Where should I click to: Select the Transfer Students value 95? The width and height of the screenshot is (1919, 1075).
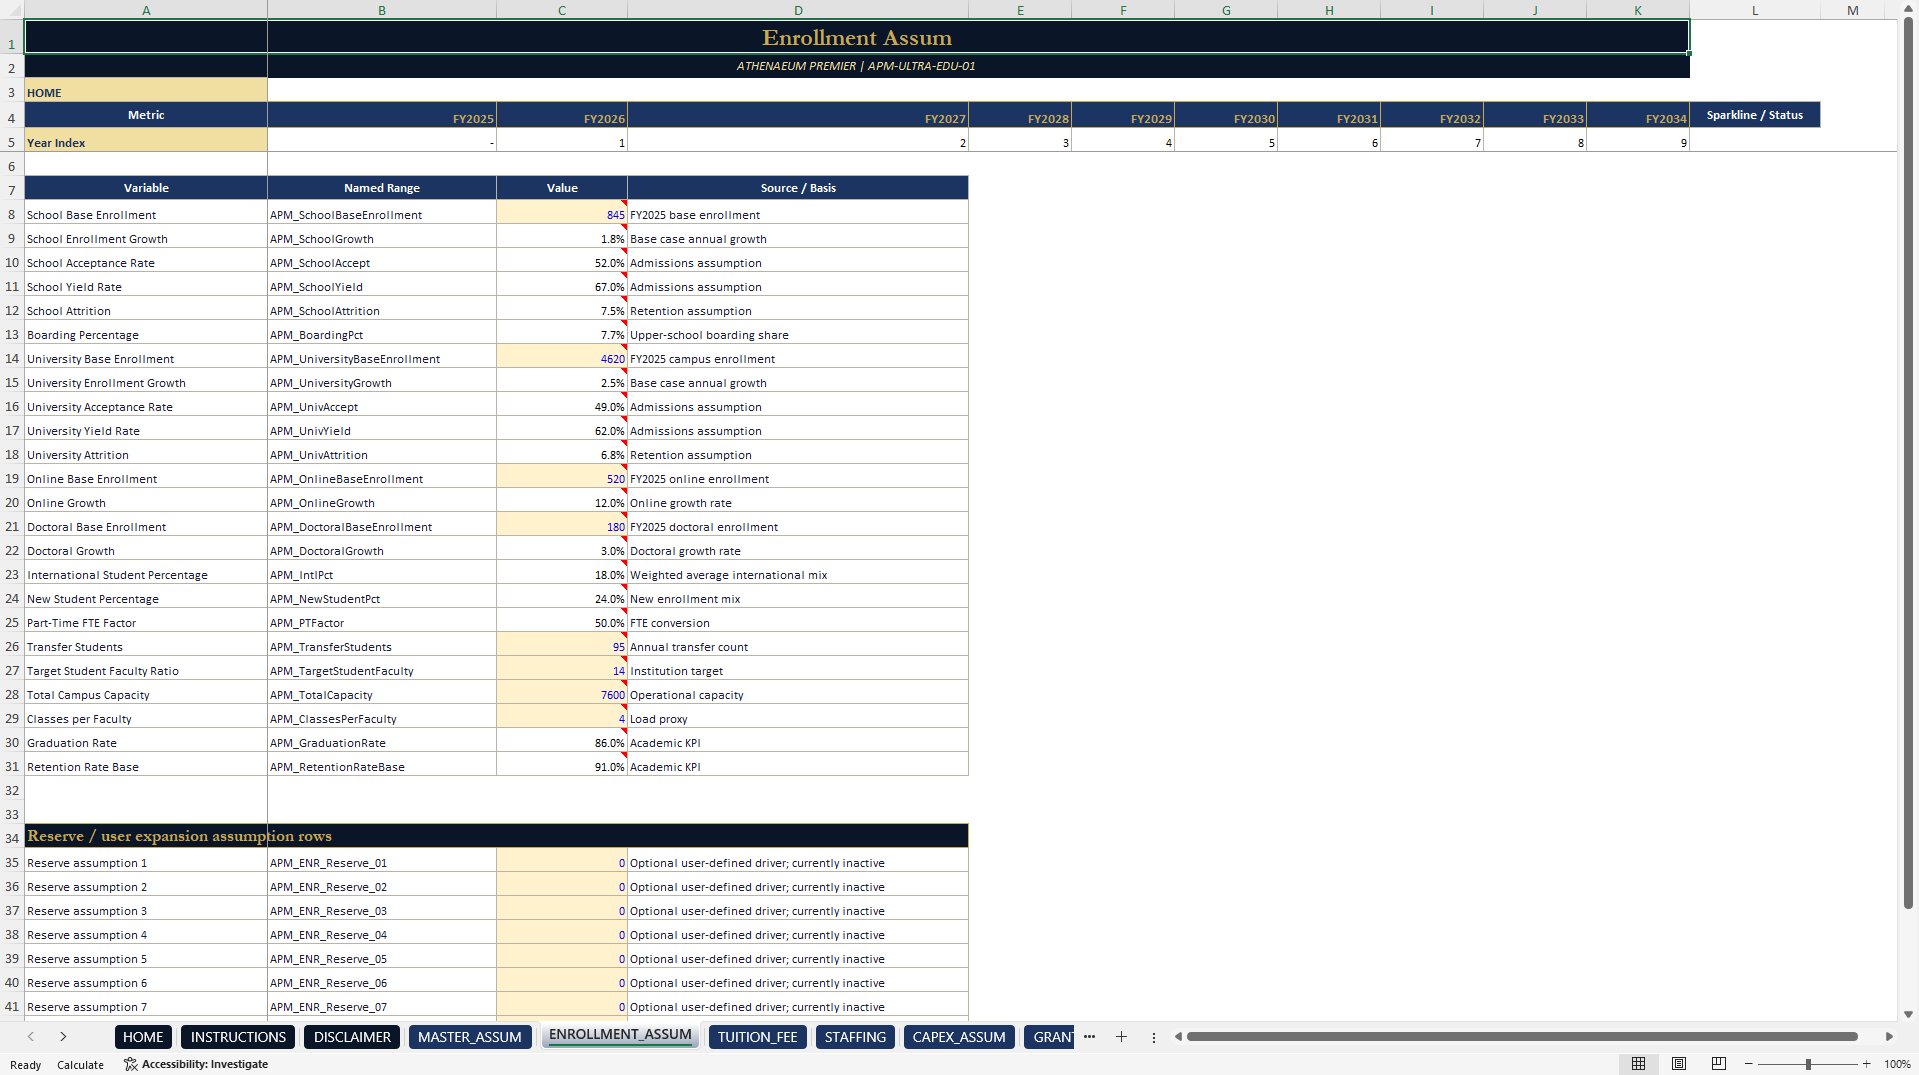pos(562,647)
